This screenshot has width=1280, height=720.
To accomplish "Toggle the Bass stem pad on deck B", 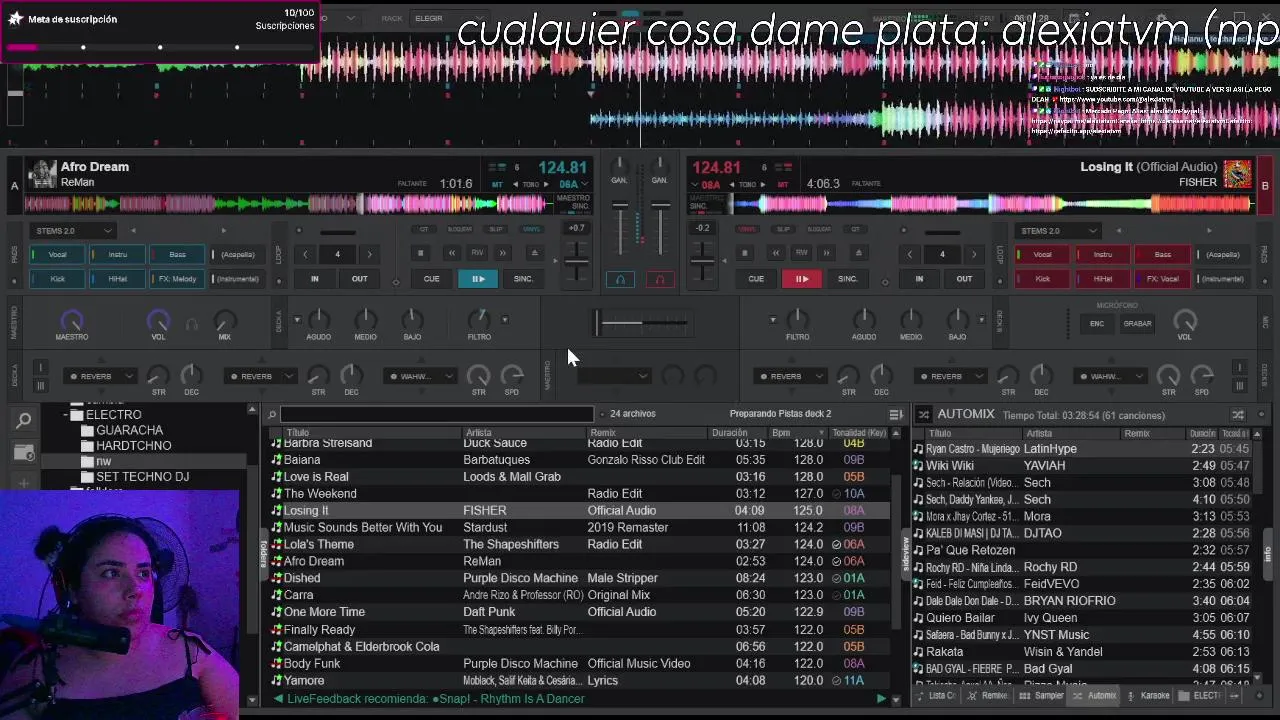I will coord(1162,254).
